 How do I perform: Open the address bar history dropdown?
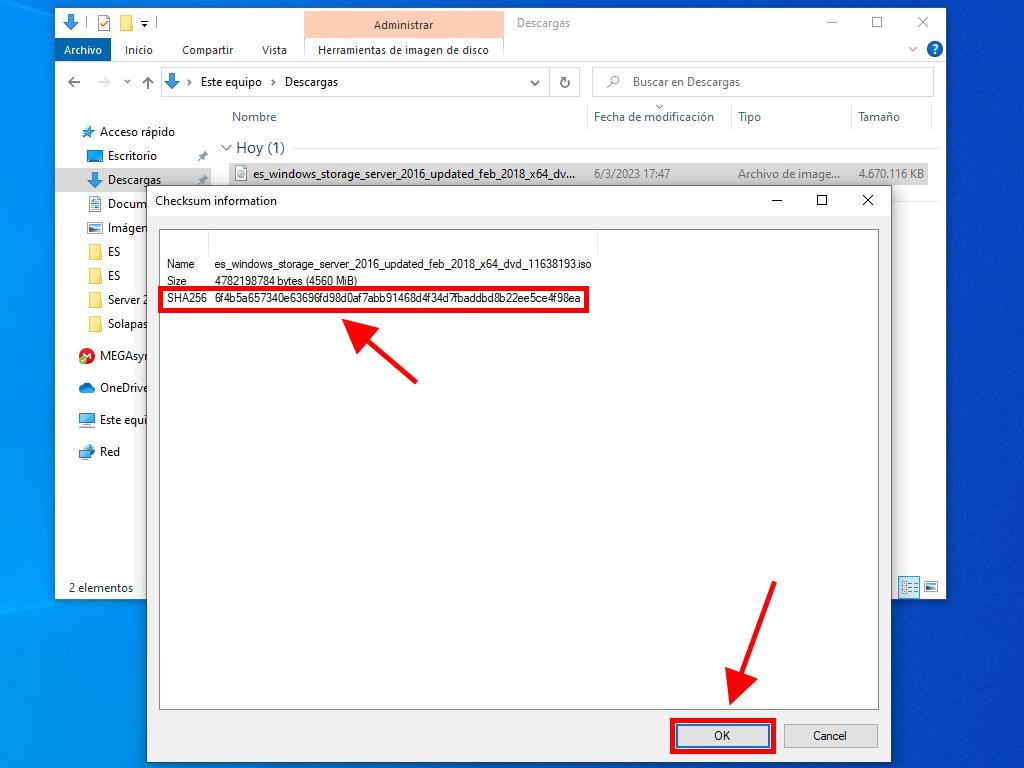(534, 82)
